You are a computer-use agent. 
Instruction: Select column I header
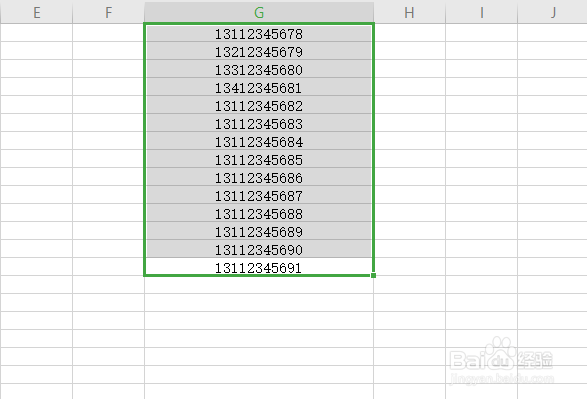pyautogui.click(x=481, y=12)
